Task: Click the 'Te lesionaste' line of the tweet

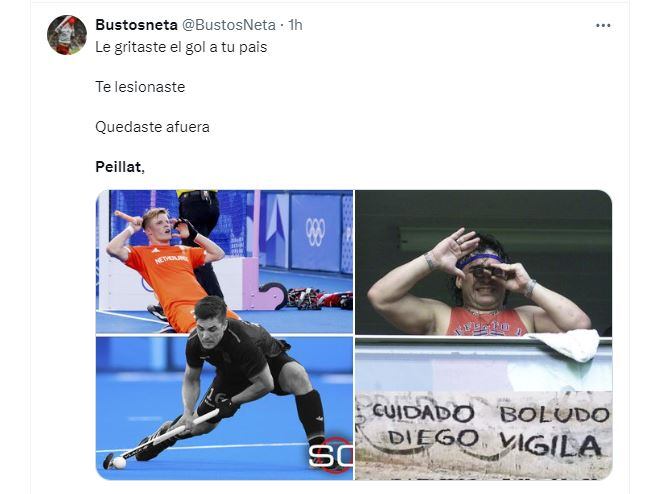Action: click(140, 87)
